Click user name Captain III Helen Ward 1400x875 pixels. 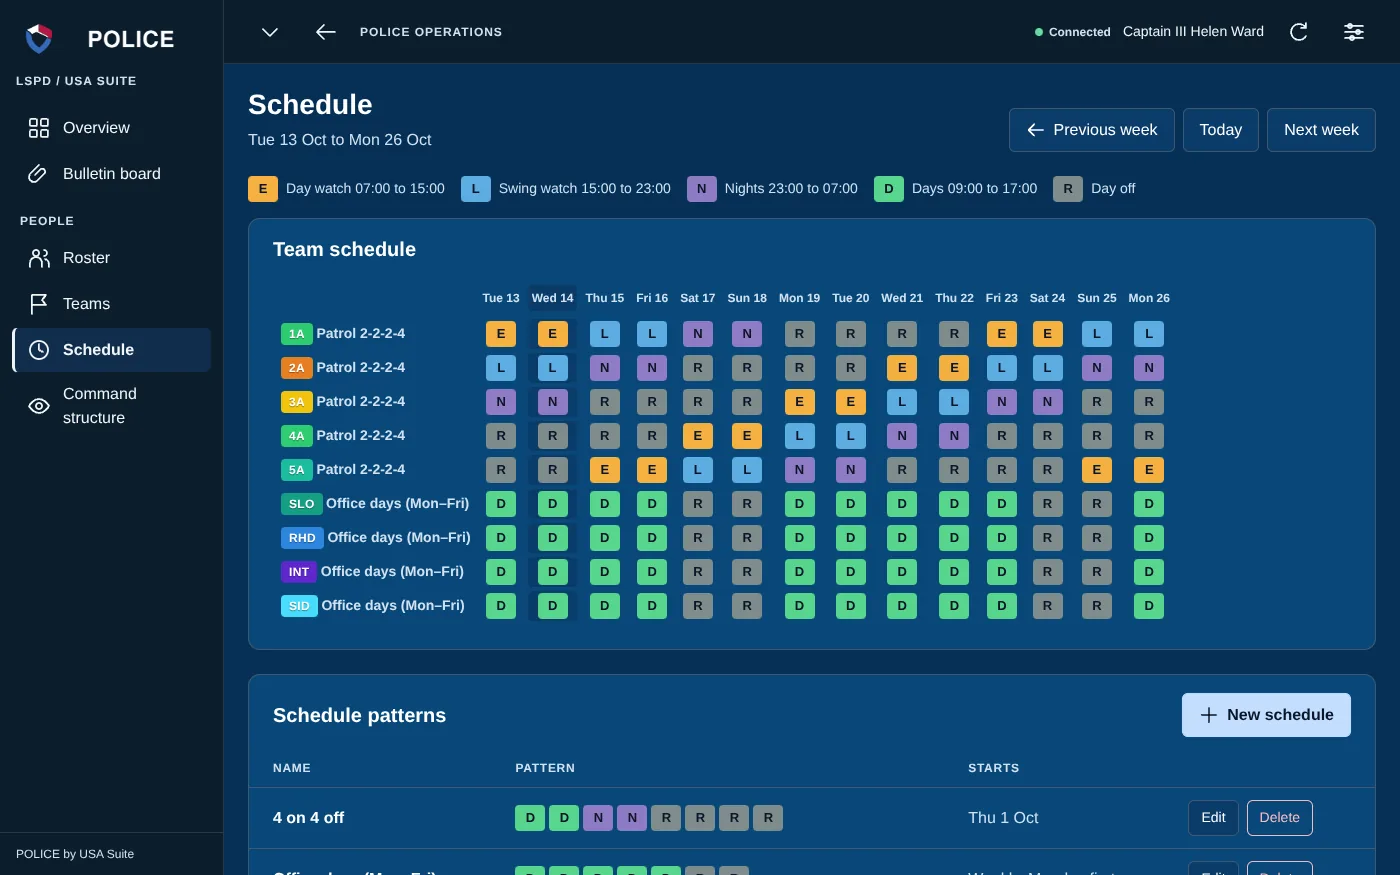pyautogui.click(x=1193, y=32)
